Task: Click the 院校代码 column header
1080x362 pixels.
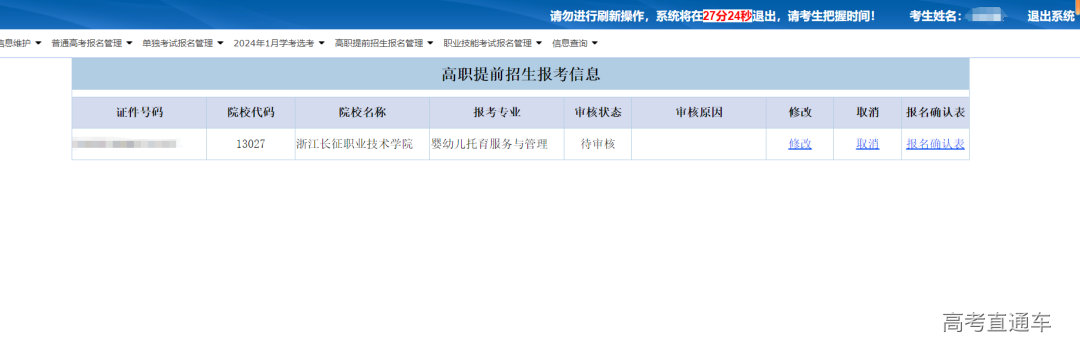Action: [251, 113]
